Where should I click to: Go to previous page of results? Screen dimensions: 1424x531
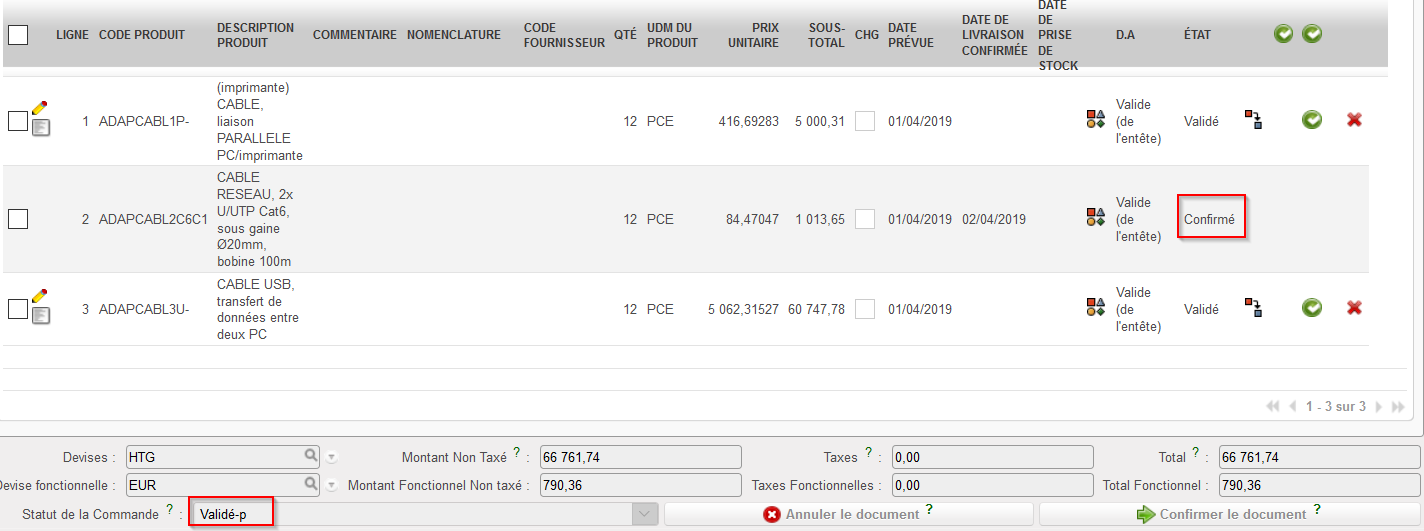[x=1293, y=407]
